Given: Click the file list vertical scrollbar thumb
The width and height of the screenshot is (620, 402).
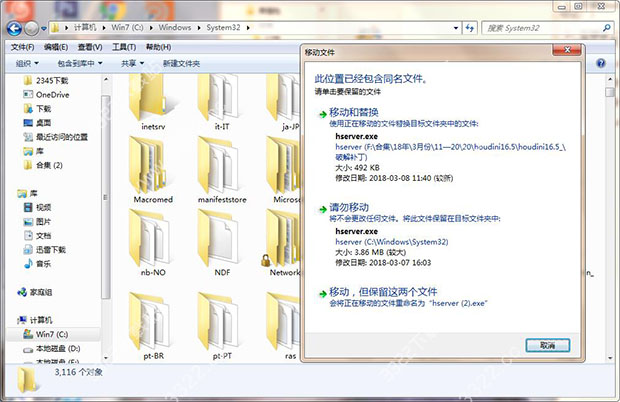Looking at the screenshot, I should (609, 92).
